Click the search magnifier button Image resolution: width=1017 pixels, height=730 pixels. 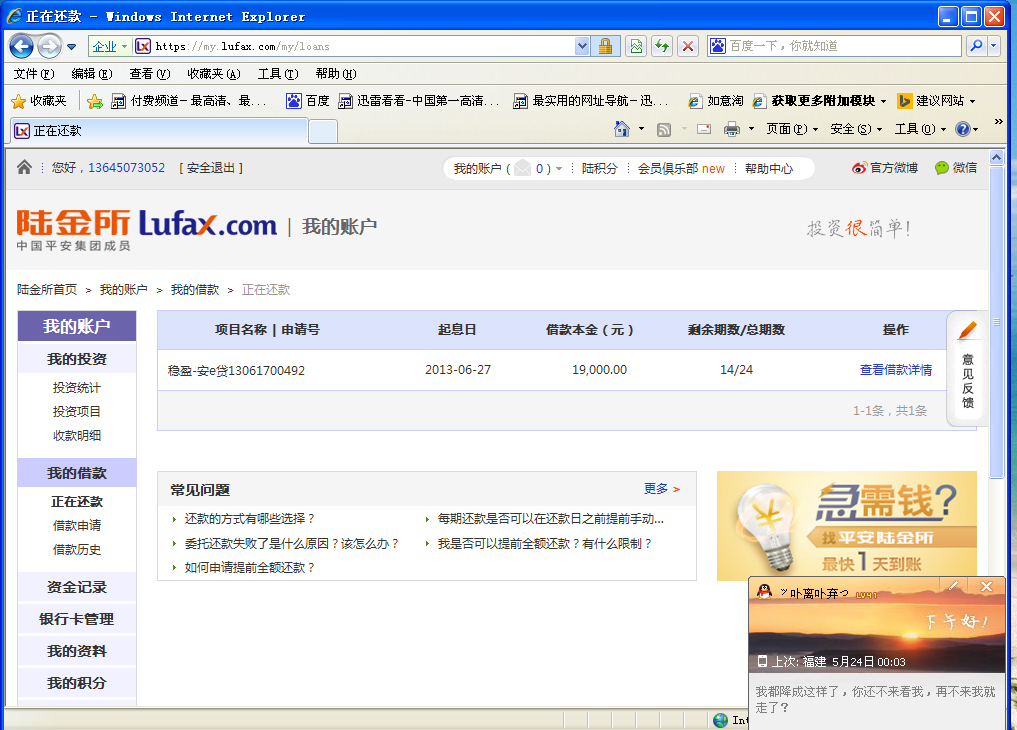975,46
